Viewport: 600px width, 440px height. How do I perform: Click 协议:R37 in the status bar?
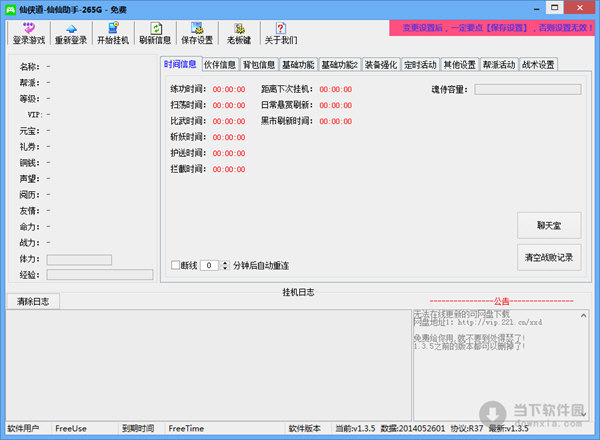tap(467, 429)
